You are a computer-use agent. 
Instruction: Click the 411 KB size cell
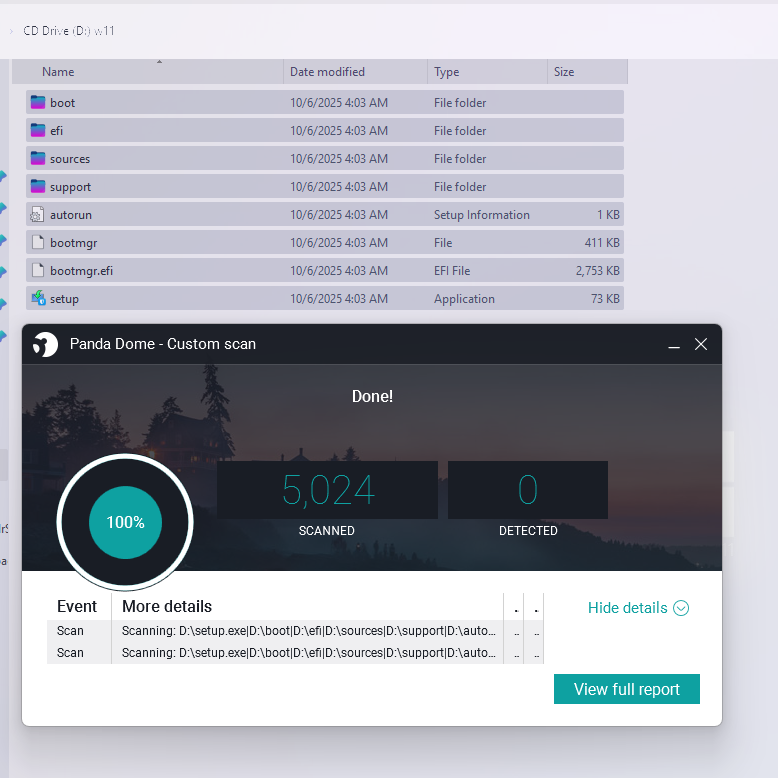coord(602,243)
